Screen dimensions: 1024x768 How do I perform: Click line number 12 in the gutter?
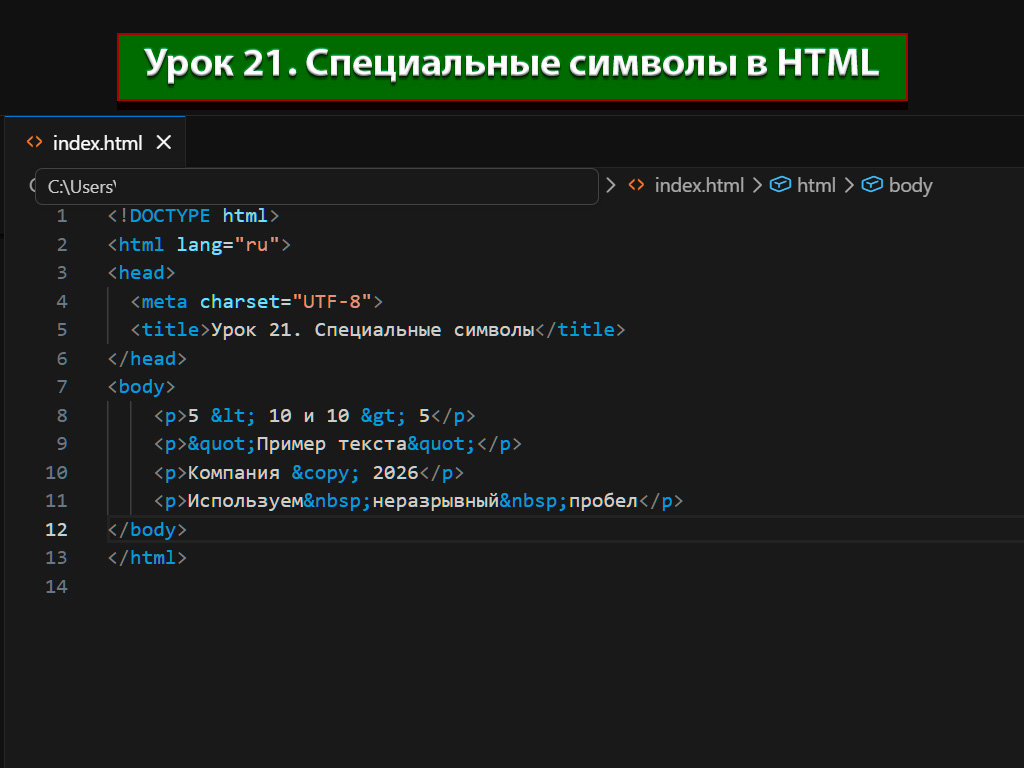click(x=57, y=530)
